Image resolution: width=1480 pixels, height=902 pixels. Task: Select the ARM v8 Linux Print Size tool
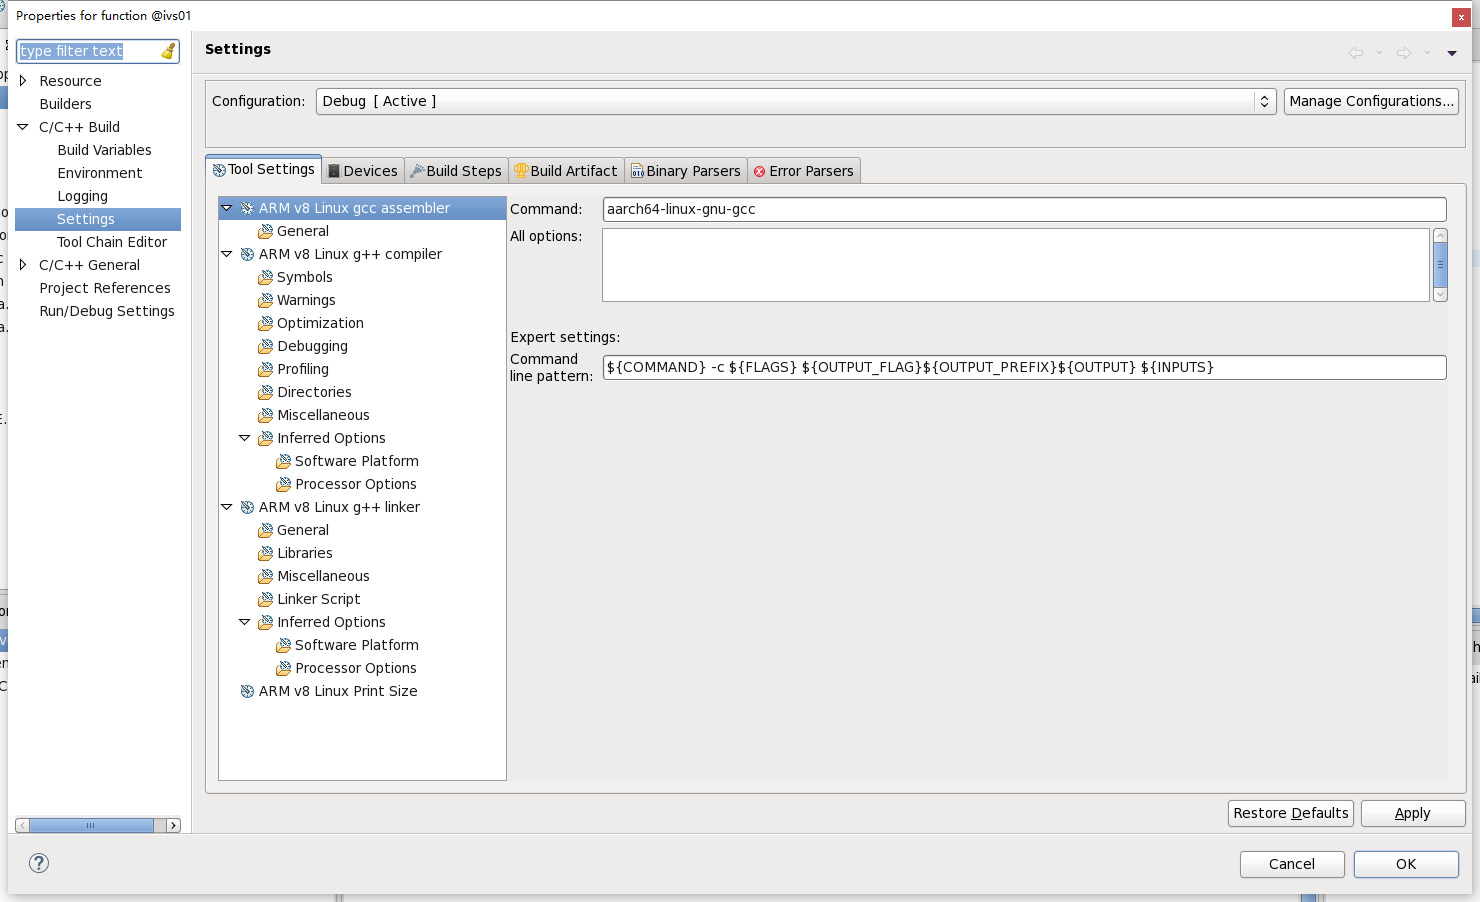[337, 690]
